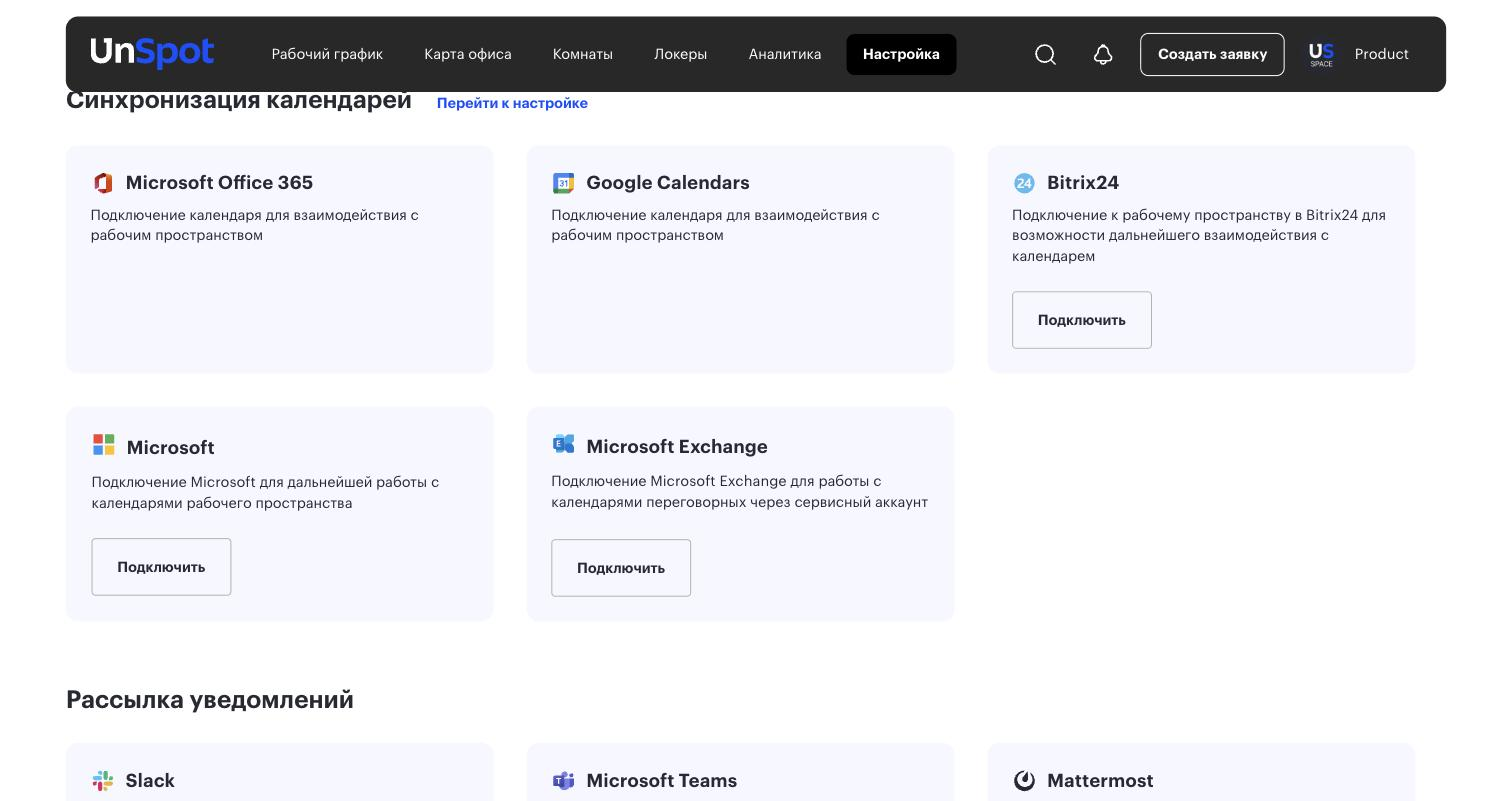Viewport: 1512px width, 801px height.
Task: Click the Рассылка уведомлений heading
Action: tap(210, 700)
